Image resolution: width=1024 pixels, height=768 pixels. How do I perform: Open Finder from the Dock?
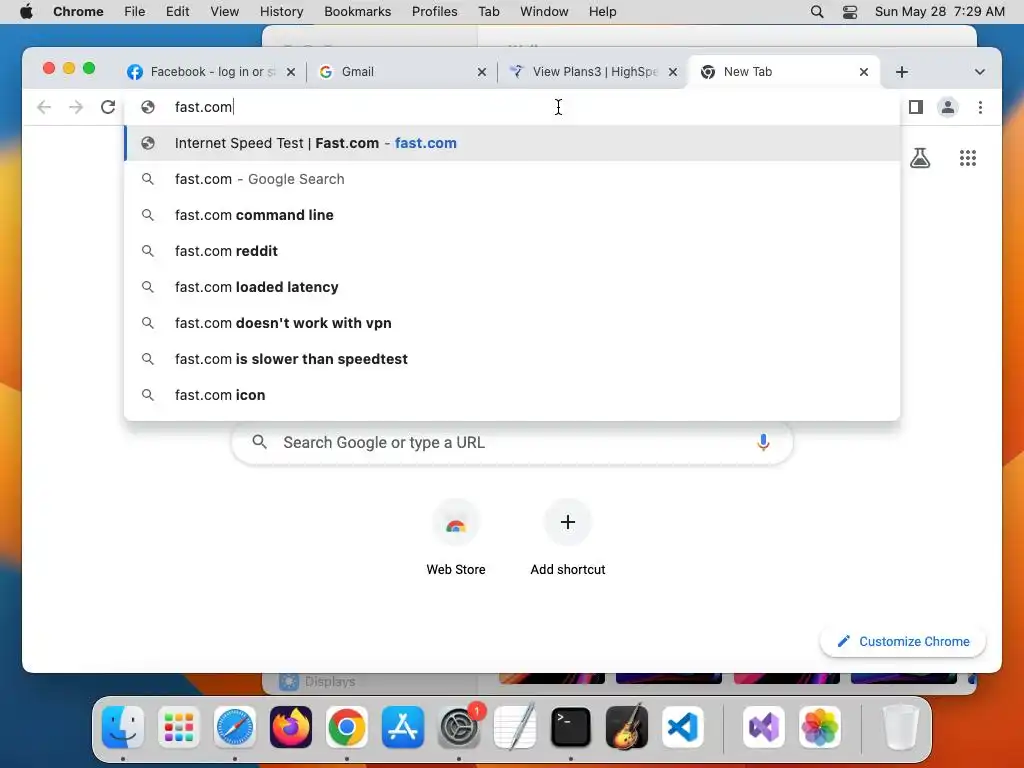[123, 727]
